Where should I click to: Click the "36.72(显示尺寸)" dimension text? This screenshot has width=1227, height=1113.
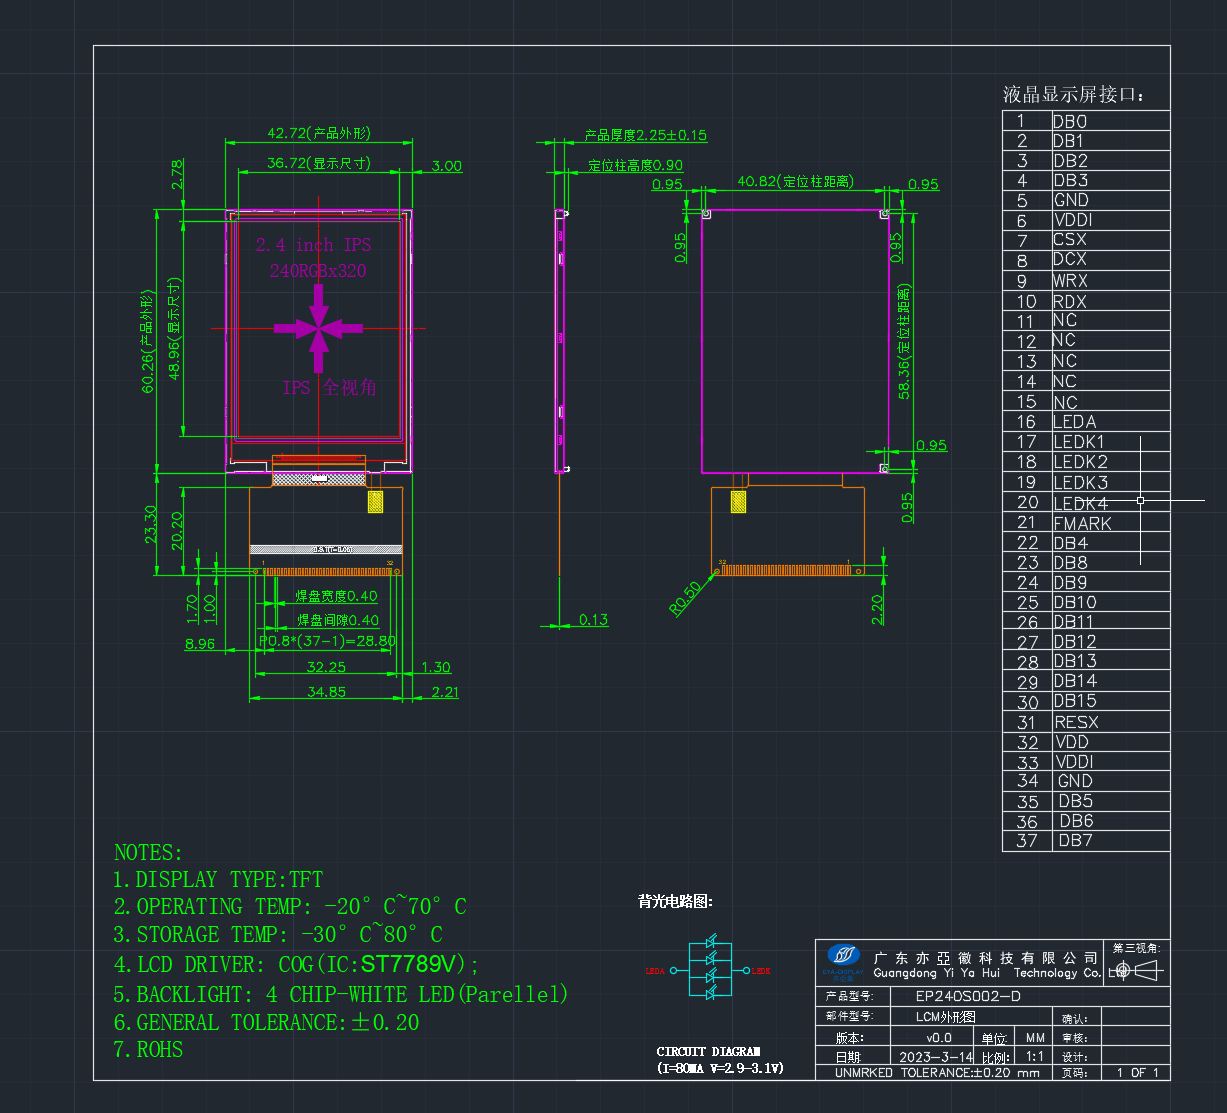318,163
